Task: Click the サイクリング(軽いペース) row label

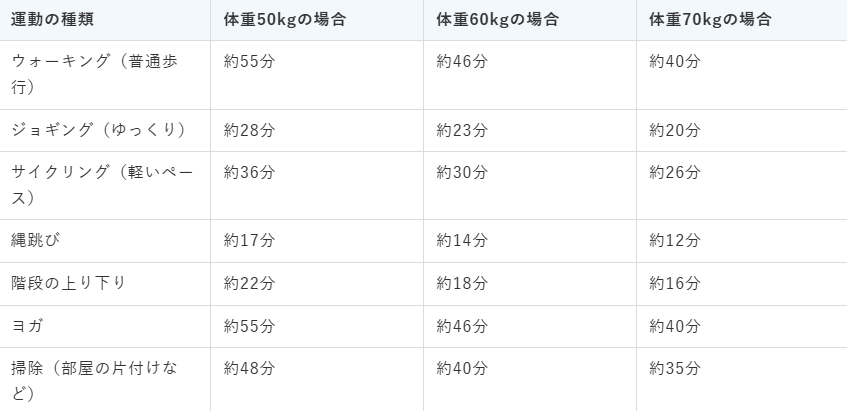Action: click(102, 185)
